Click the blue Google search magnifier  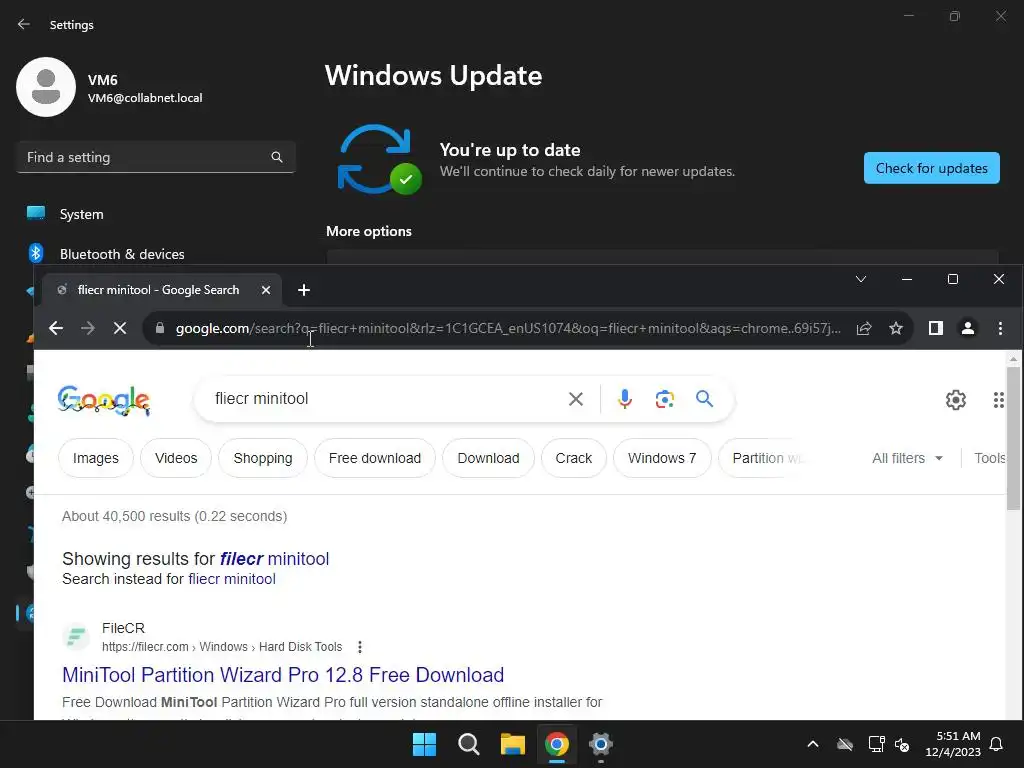click(704, 398)
